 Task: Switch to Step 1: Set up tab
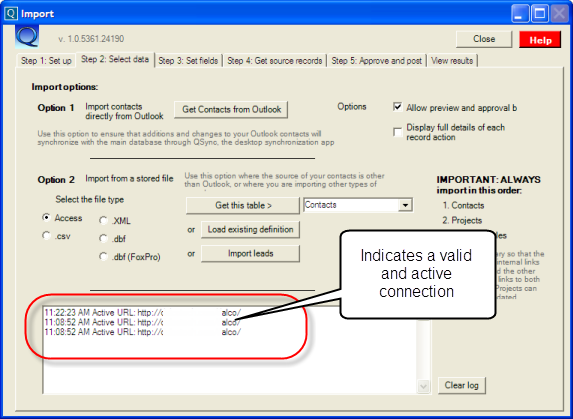46,61
